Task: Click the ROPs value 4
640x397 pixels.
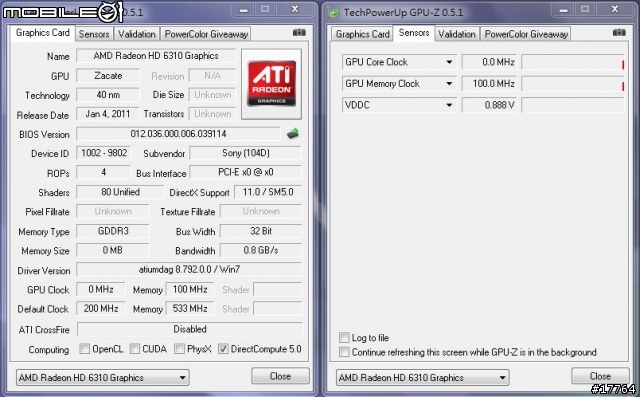Action: [104, 172]
